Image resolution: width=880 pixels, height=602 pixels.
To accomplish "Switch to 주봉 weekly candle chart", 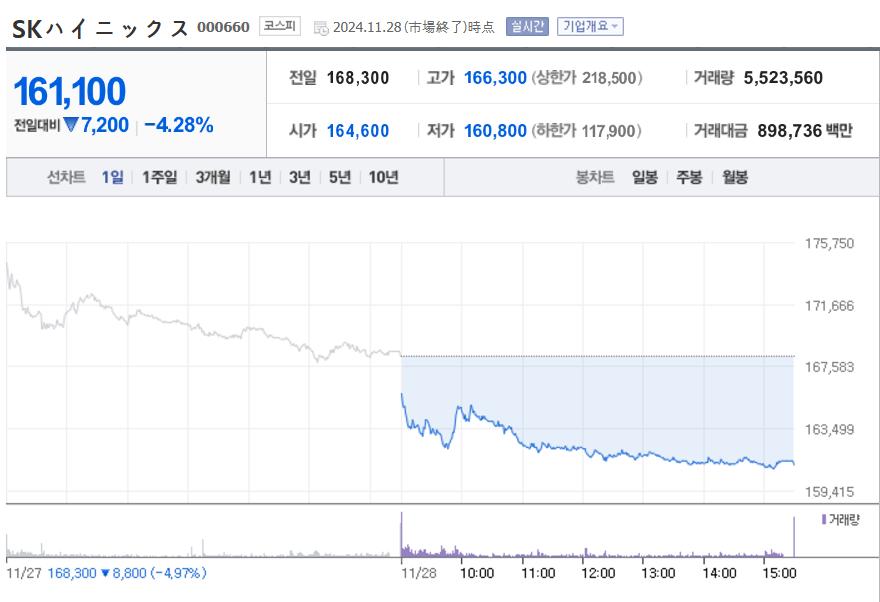I will 689,177.
